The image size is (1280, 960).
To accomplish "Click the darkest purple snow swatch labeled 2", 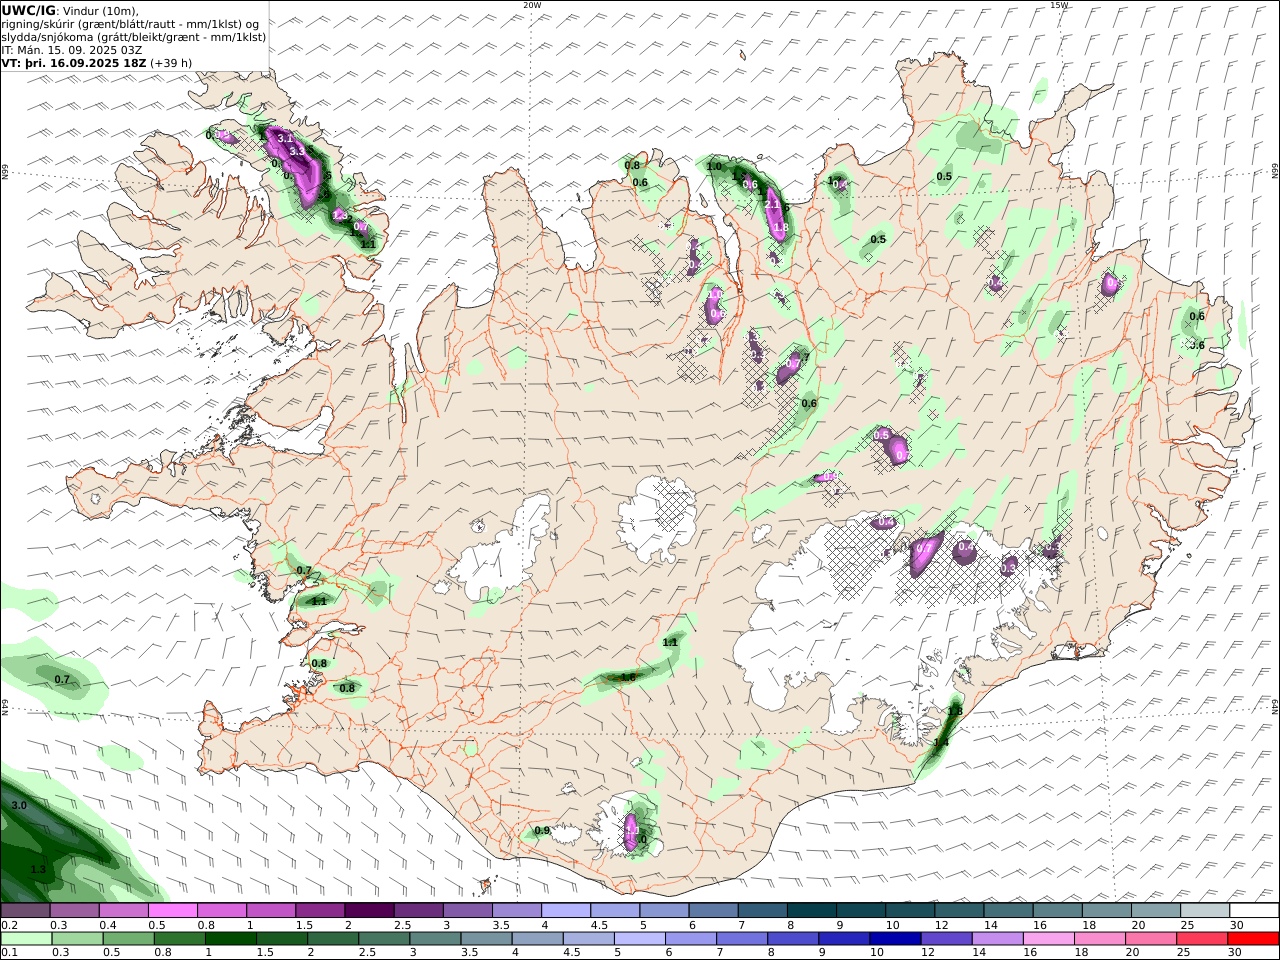I will pyautogui.click(x=369, y=911).
